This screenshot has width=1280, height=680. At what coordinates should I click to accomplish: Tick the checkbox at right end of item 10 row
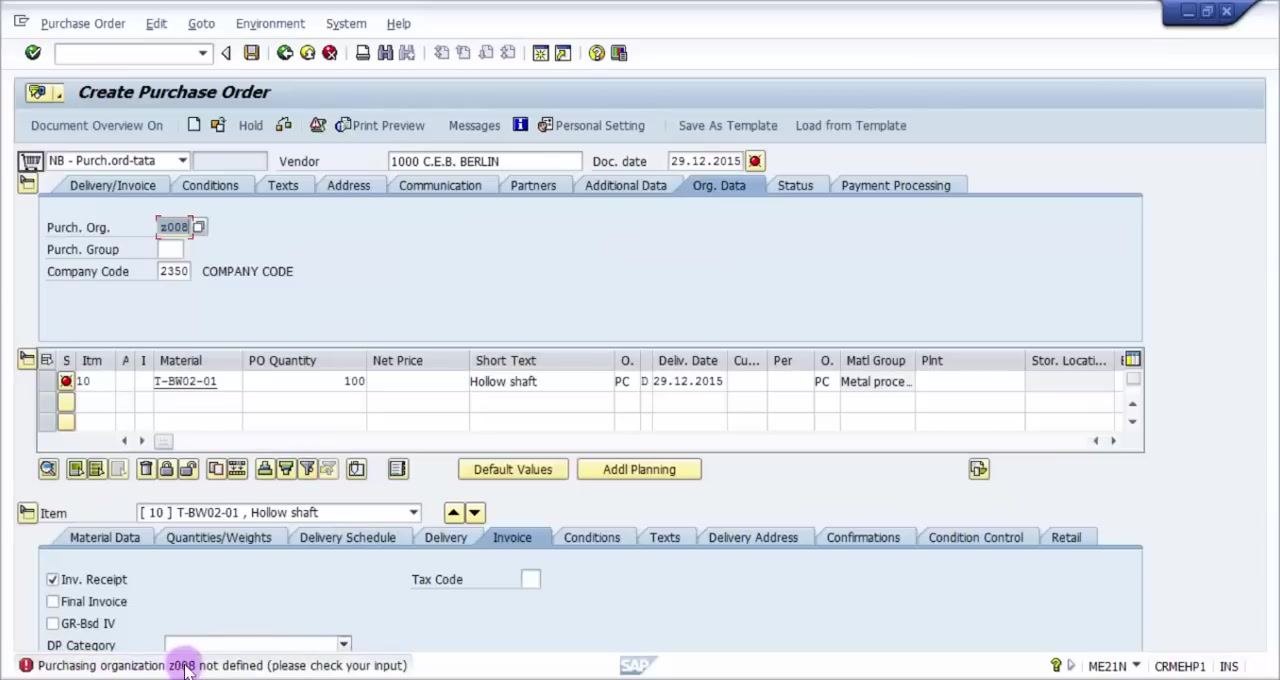pyautogui.click(x=1133, y=379)
